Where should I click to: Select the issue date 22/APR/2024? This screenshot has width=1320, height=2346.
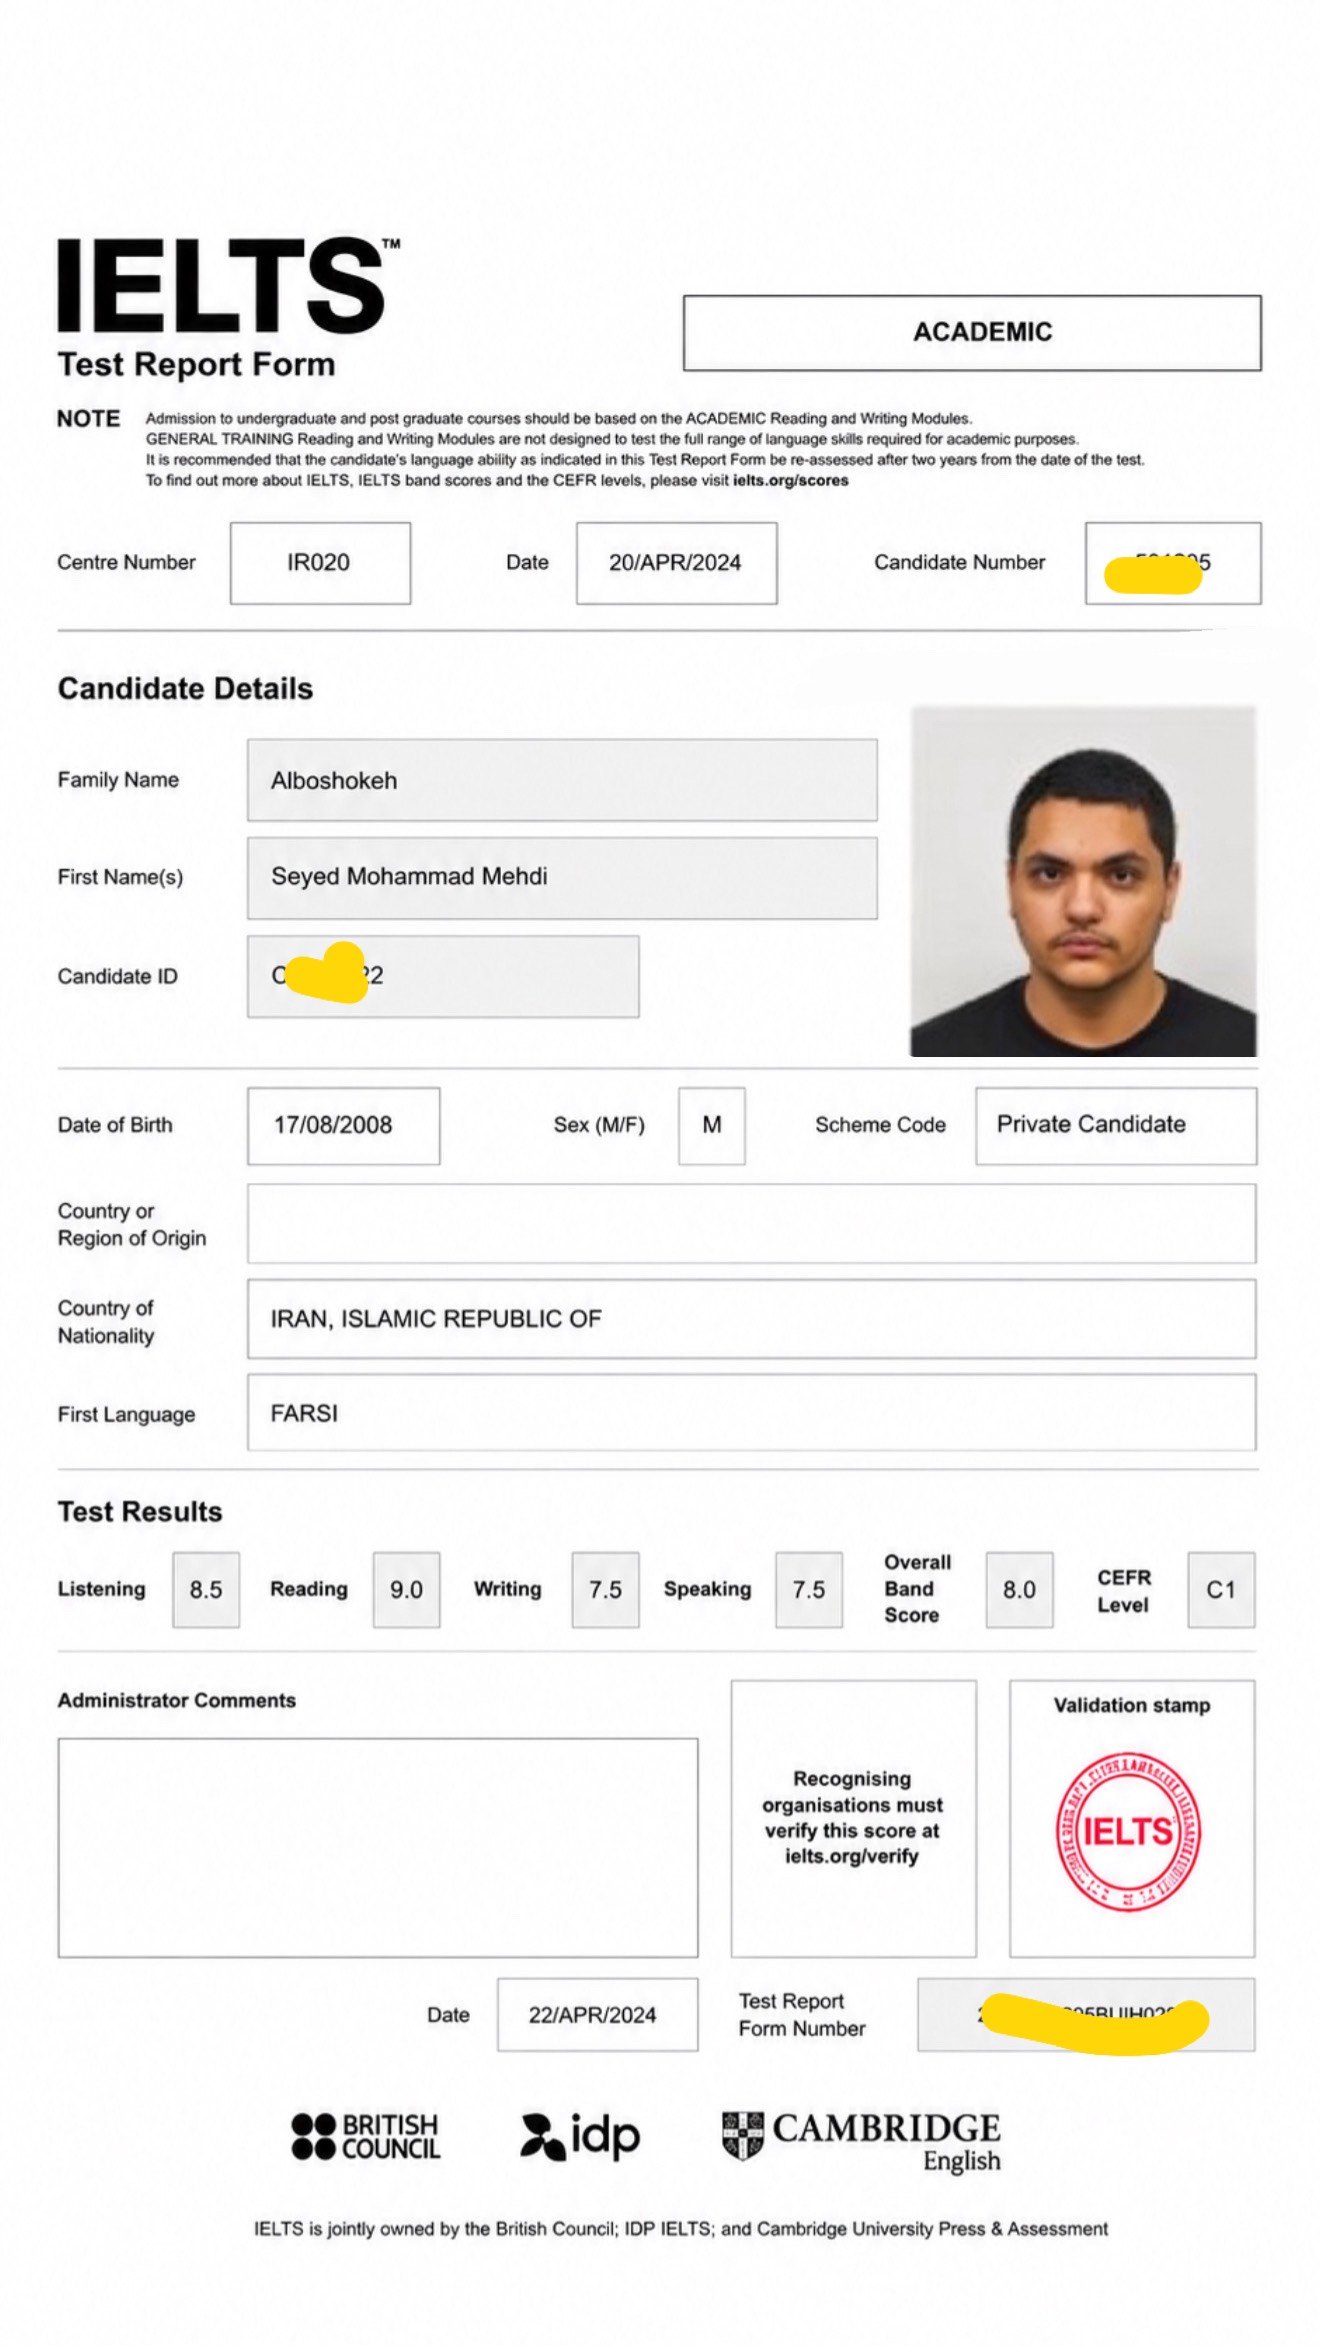(x=597, y=2015)
